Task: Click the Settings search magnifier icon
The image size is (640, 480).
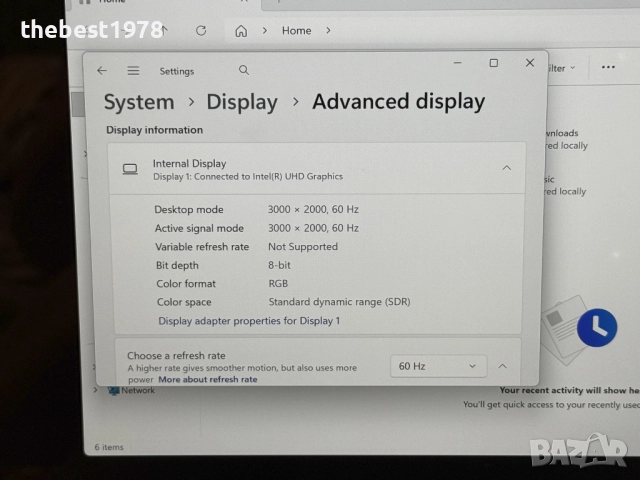Action: [244, 70]
